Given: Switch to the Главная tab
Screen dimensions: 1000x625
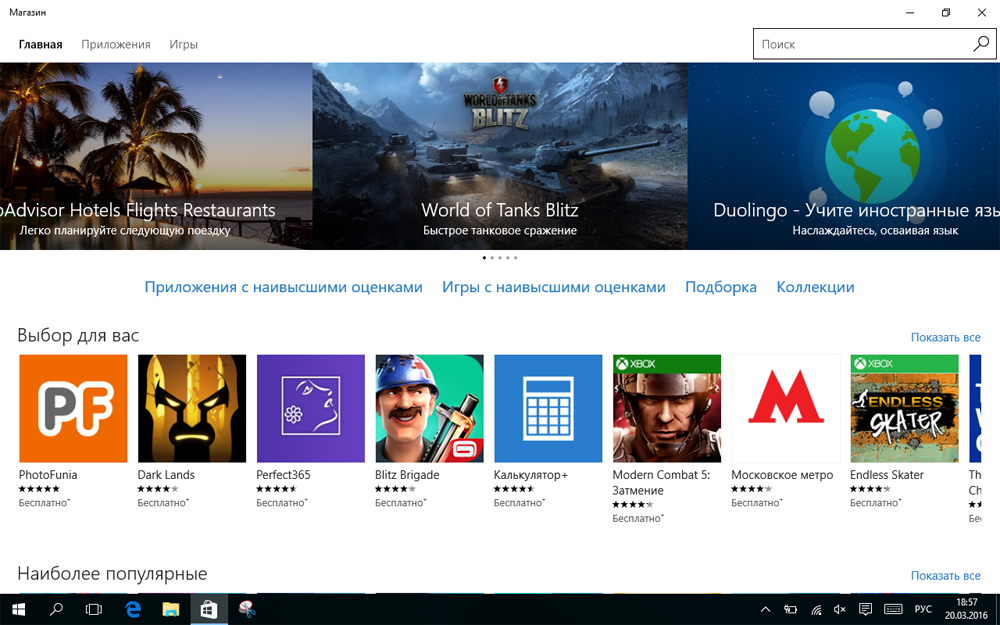Looking at the screenshot, I should [40, 44].
